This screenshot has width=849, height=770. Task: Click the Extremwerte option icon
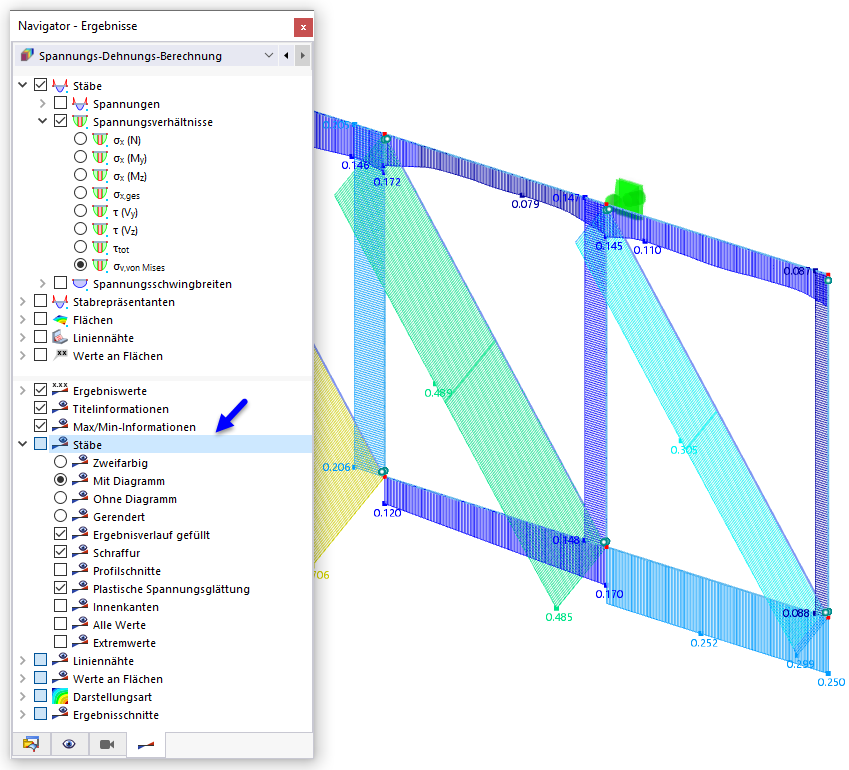tap(80, 642)
